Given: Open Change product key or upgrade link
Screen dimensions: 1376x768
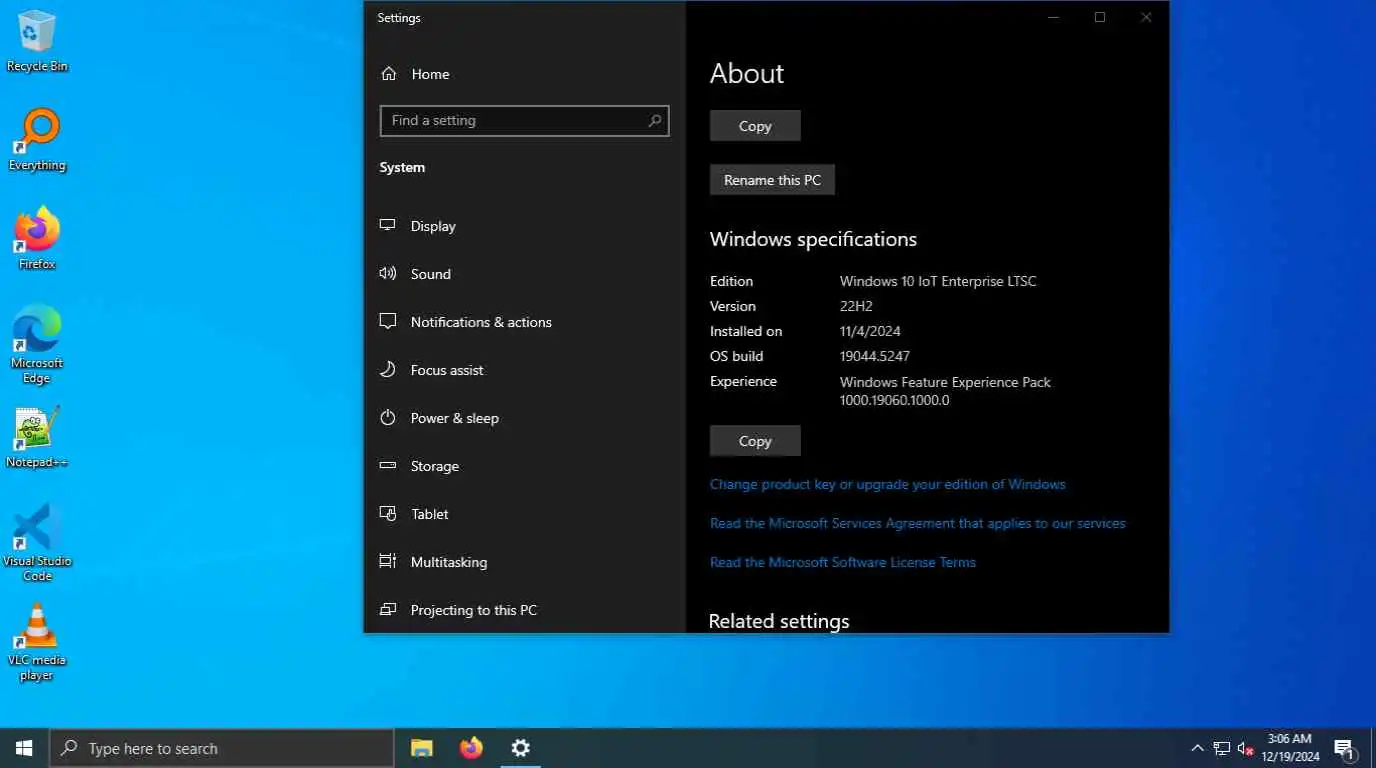Looking at the screenshot, I should pos(888,484).
